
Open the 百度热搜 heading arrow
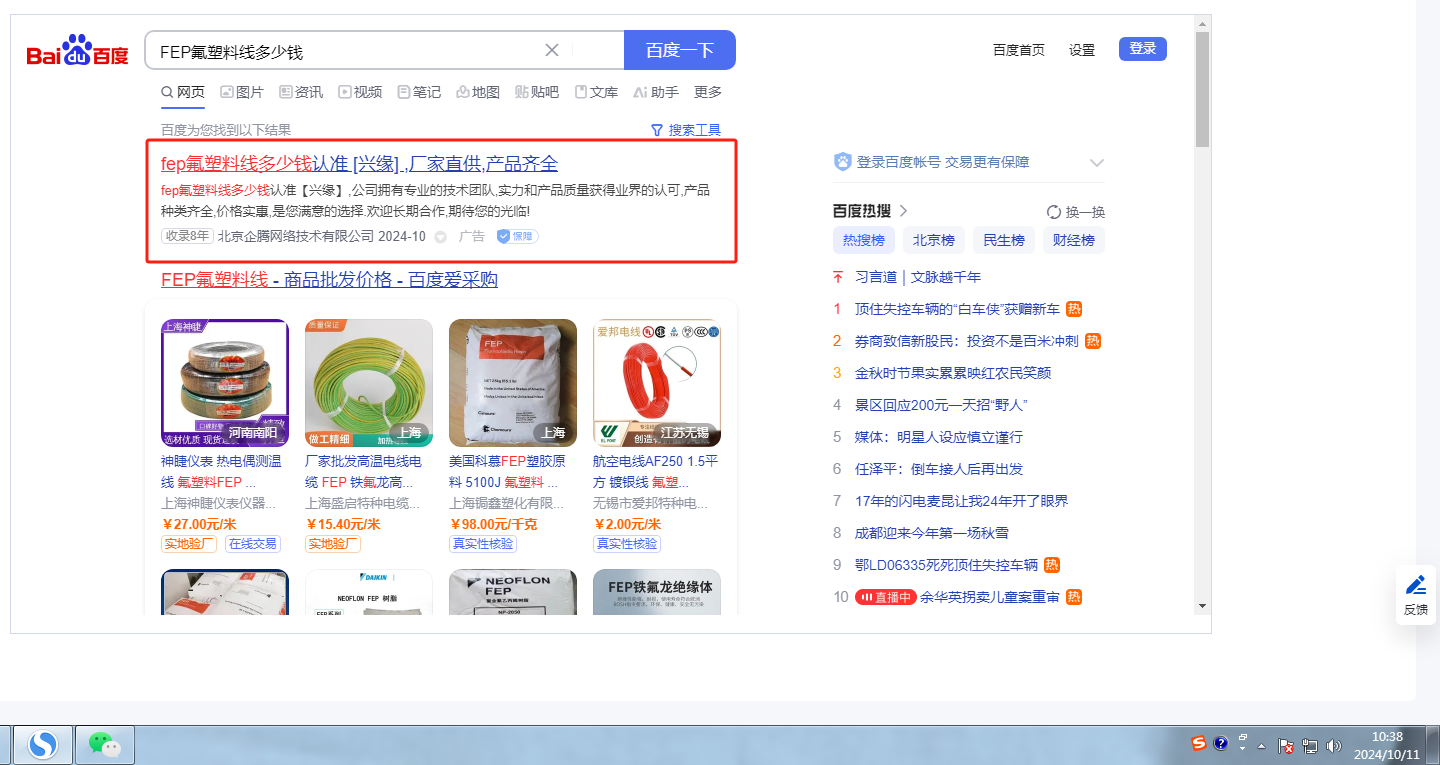pos(903,211)
